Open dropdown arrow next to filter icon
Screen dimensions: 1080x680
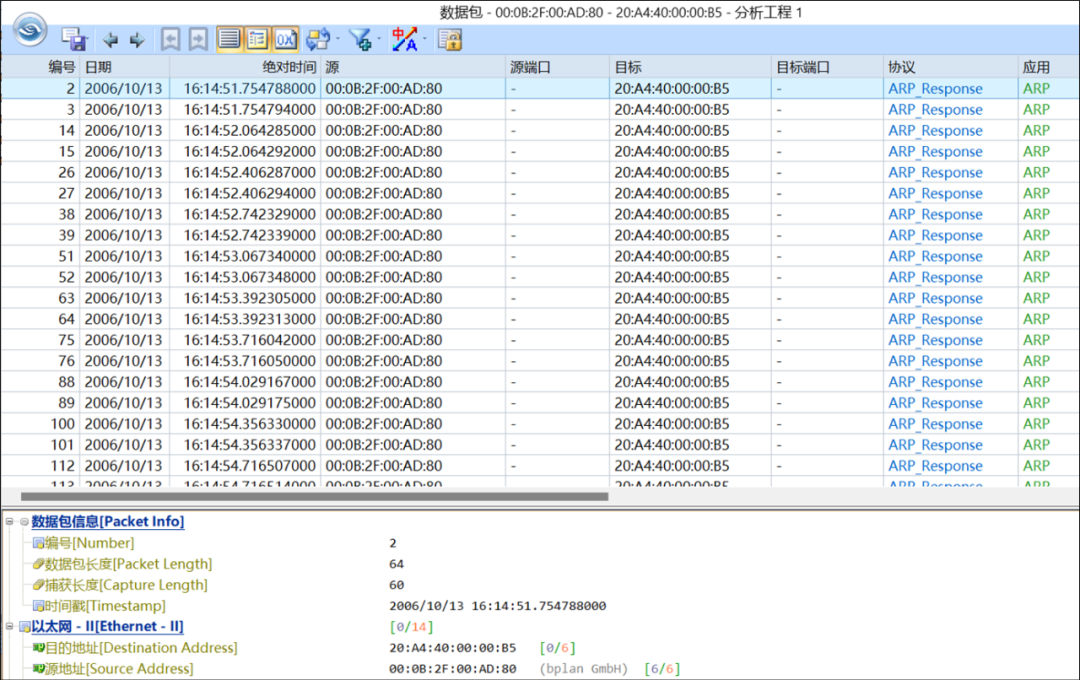pyautogui.click(x=380, y=40)
